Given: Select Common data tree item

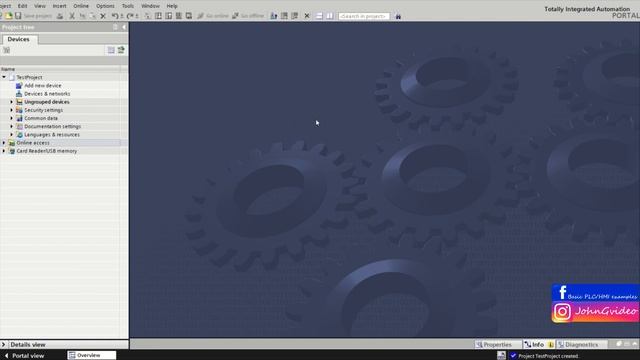Looking at the screenshot, I should click(41, 118).
